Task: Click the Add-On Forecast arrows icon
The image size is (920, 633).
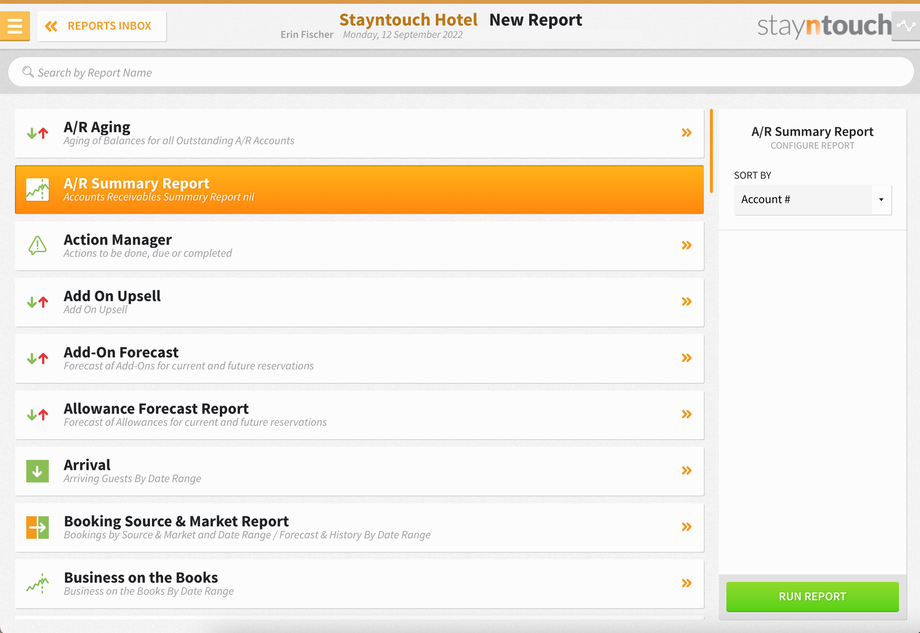Action: (x=38, y=358)
